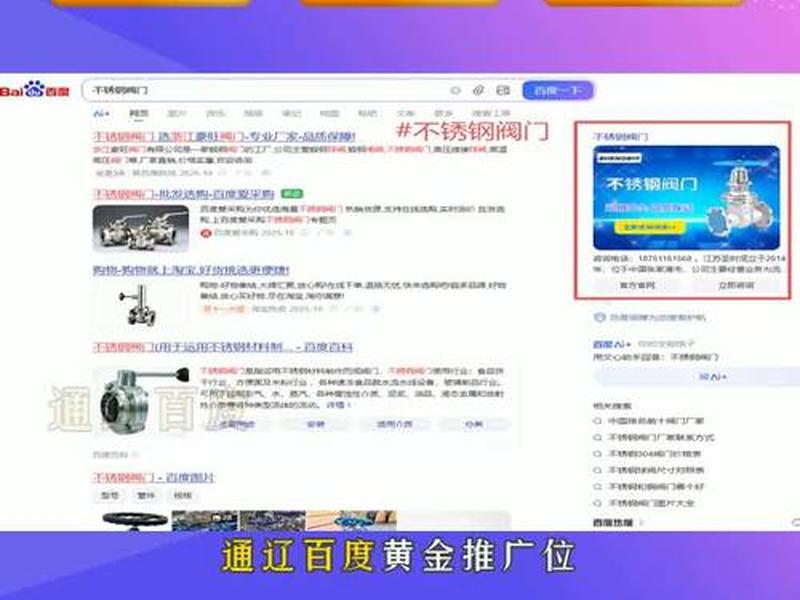Image resolution: width=800 pixels, height=600 pixels.
Task: Click related search 不锈钢阀门尺寸对照表
Action: point(656,470)
